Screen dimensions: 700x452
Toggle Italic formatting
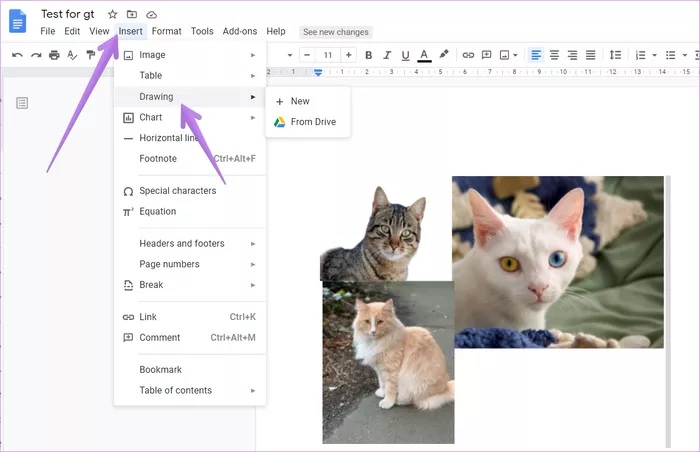tap(387, 55)
